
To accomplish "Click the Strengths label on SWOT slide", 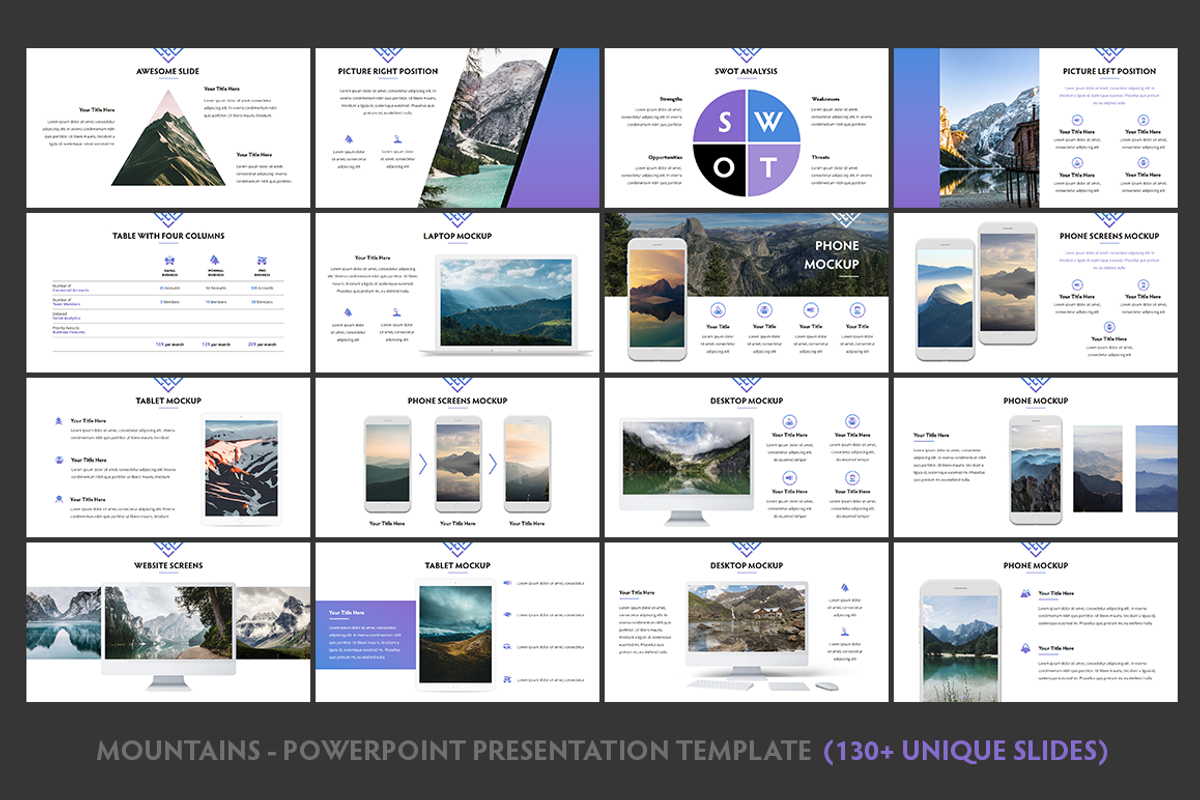I will point(670,99).
